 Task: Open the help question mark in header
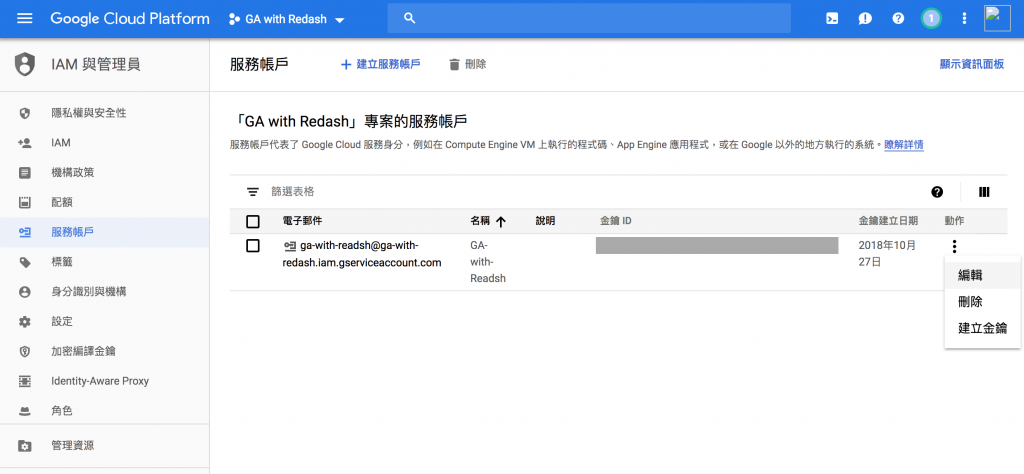(898, 18)
